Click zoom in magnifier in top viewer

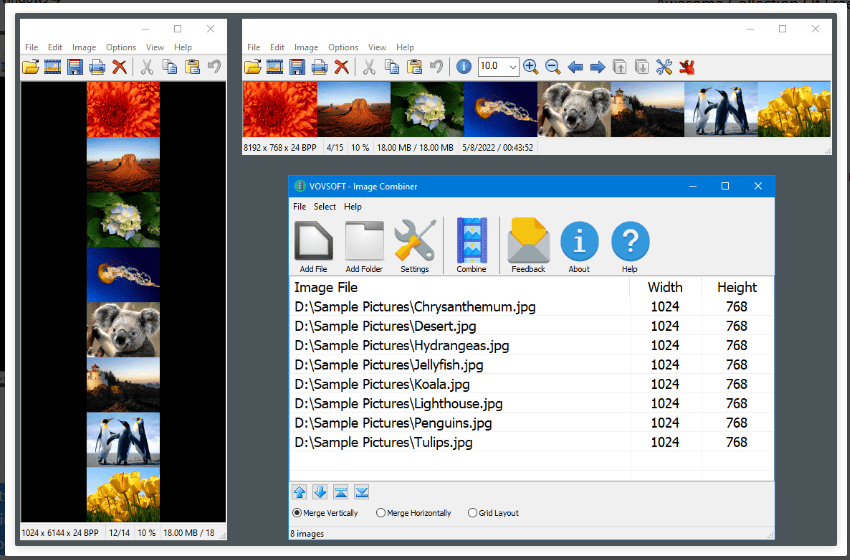click(x=531, y=67)
